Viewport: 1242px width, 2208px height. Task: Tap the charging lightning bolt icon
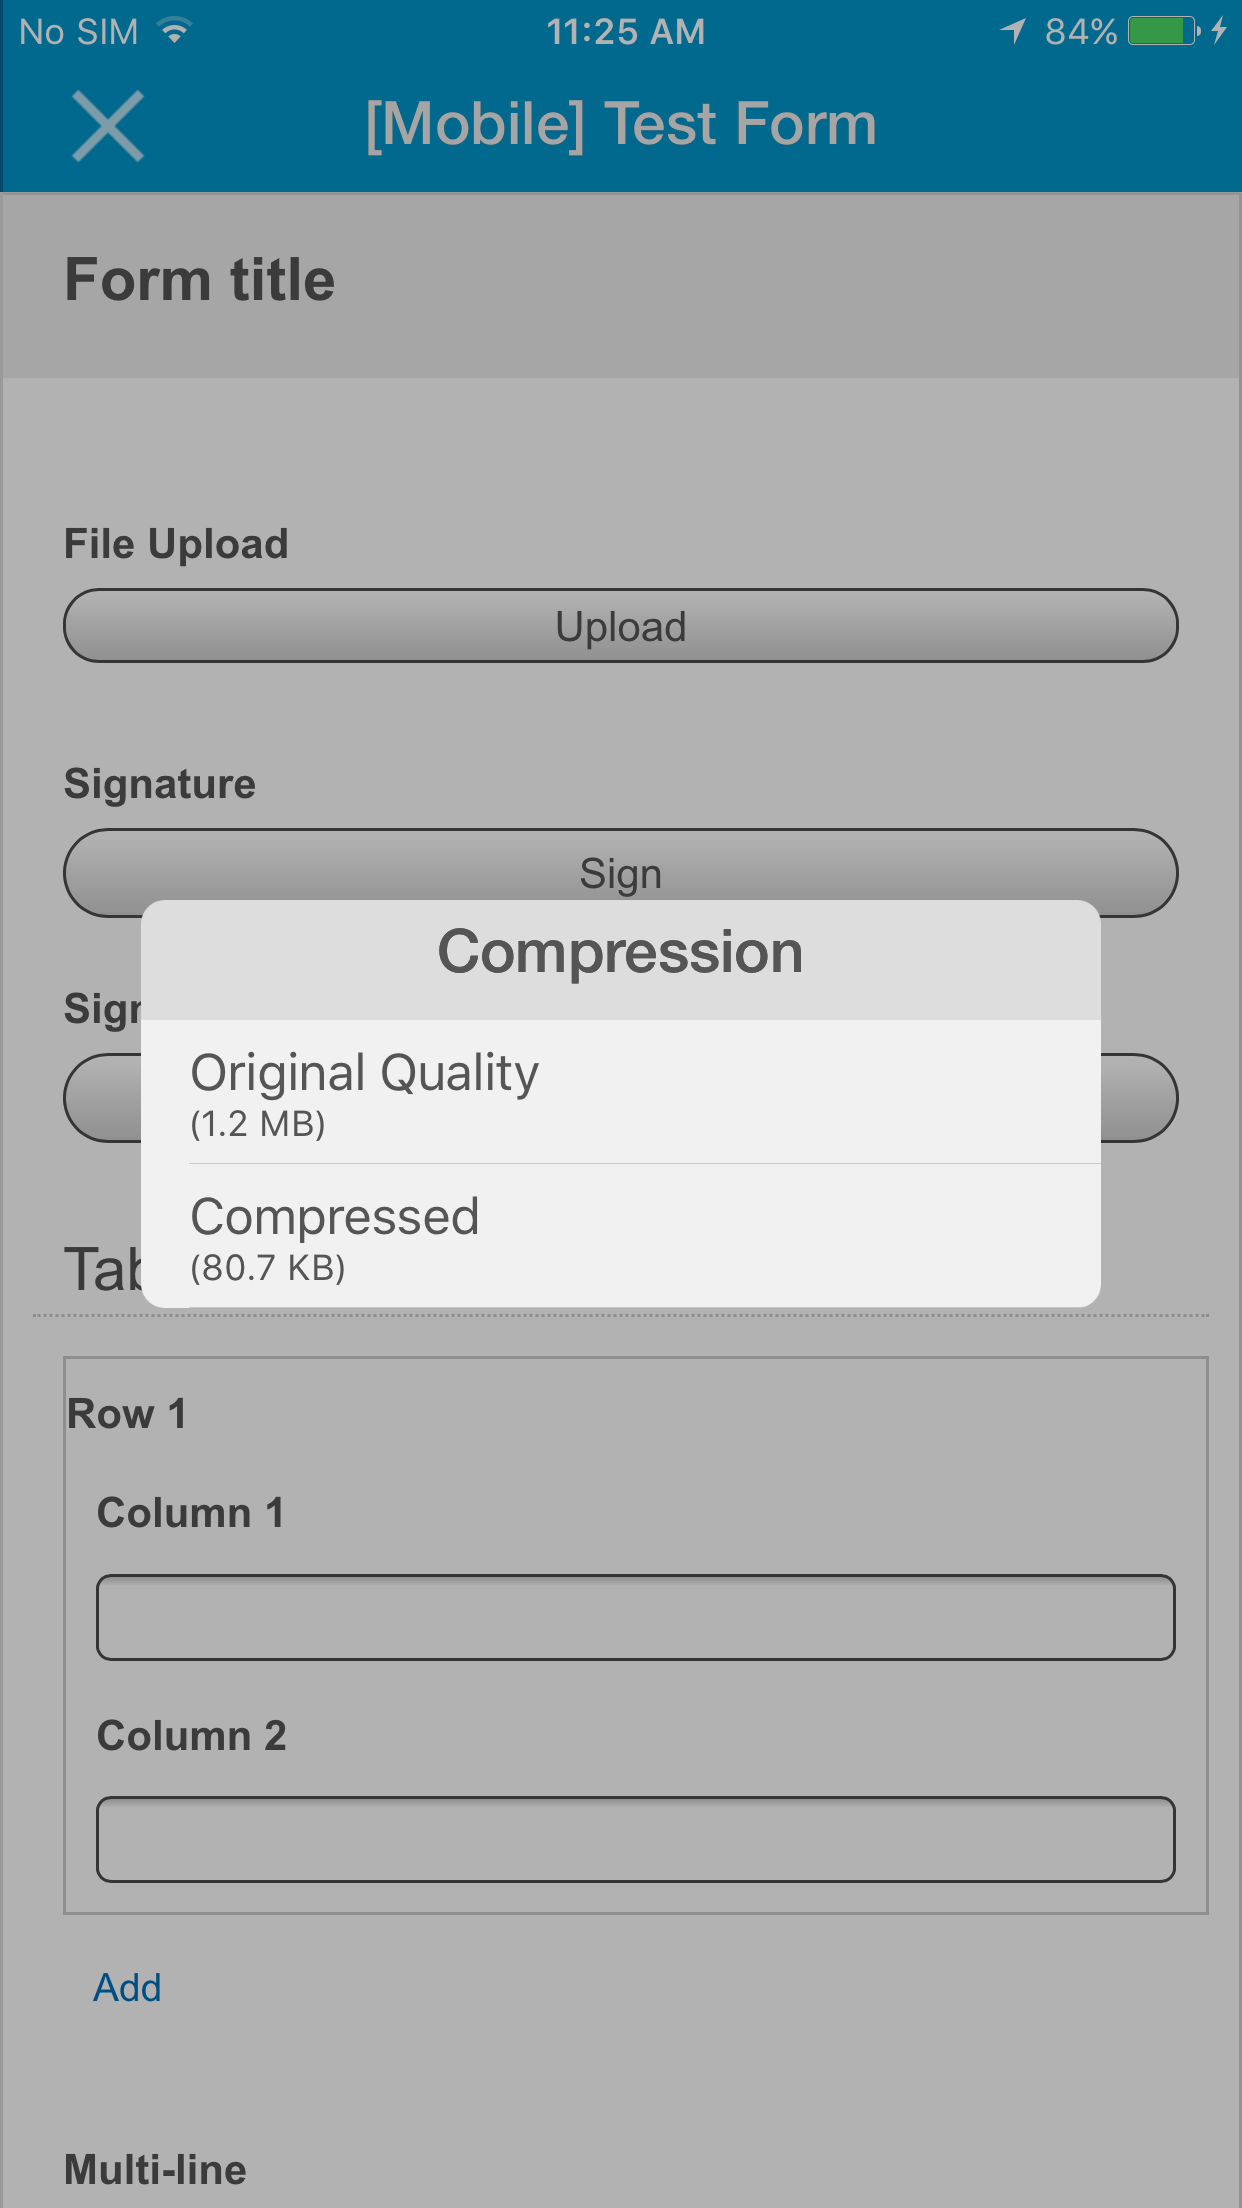tap(1219, 32)
